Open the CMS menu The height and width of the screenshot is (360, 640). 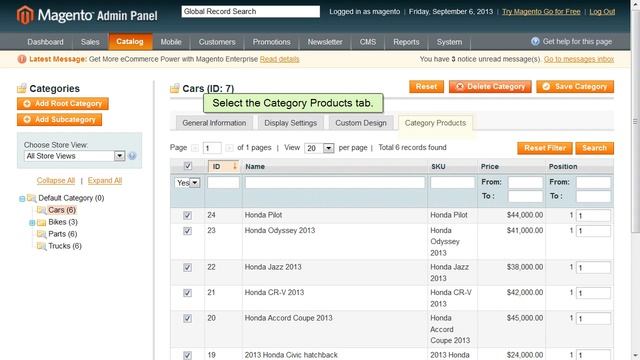(368, 42)
